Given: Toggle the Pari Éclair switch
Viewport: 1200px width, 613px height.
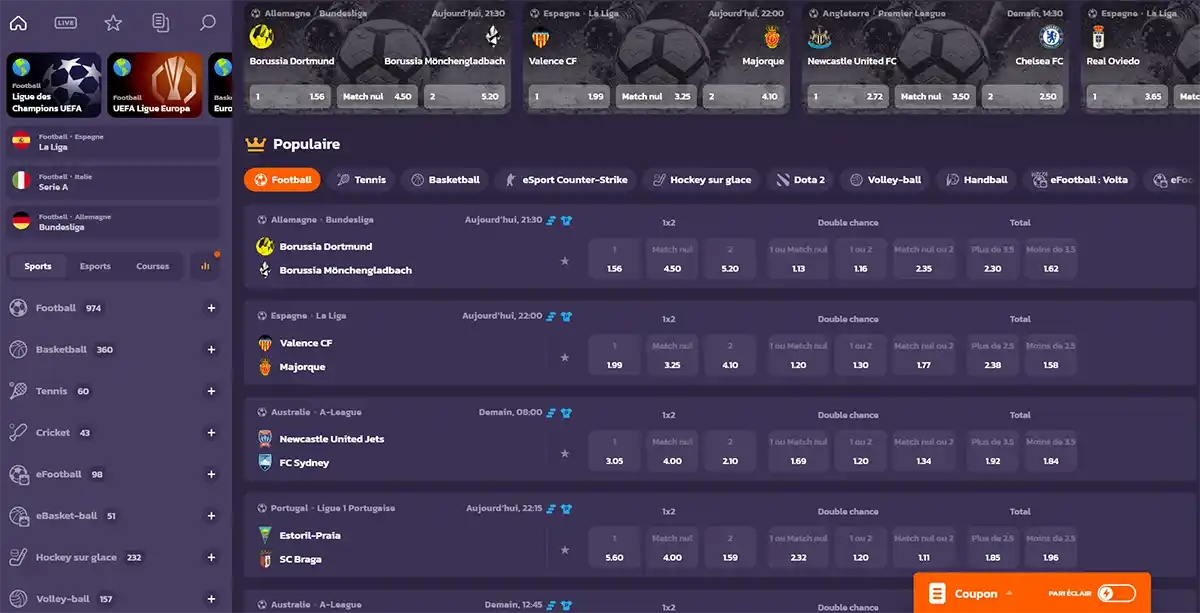Looking at the screenshot, I should pos(1116,594).
